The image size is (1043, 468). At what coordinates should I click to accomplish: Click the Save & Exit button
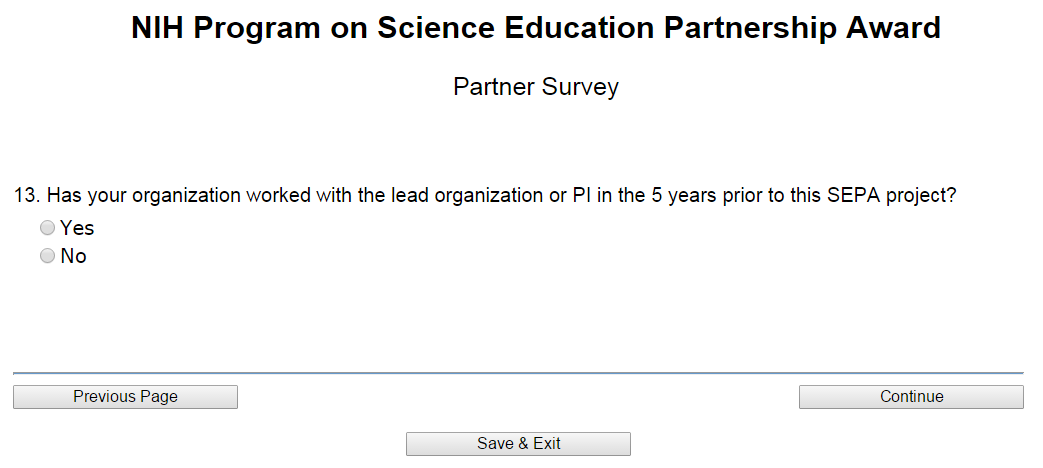518,444
